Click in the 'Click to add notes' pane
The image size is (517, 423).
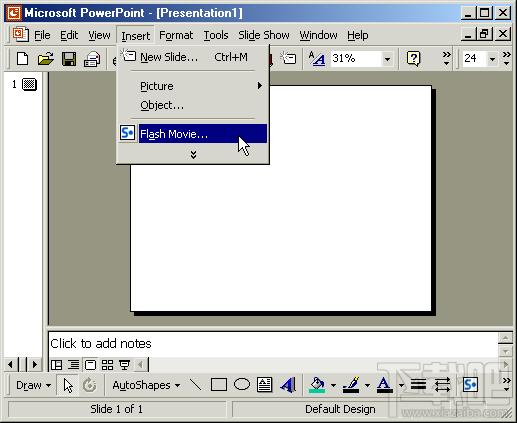[273, 344]
